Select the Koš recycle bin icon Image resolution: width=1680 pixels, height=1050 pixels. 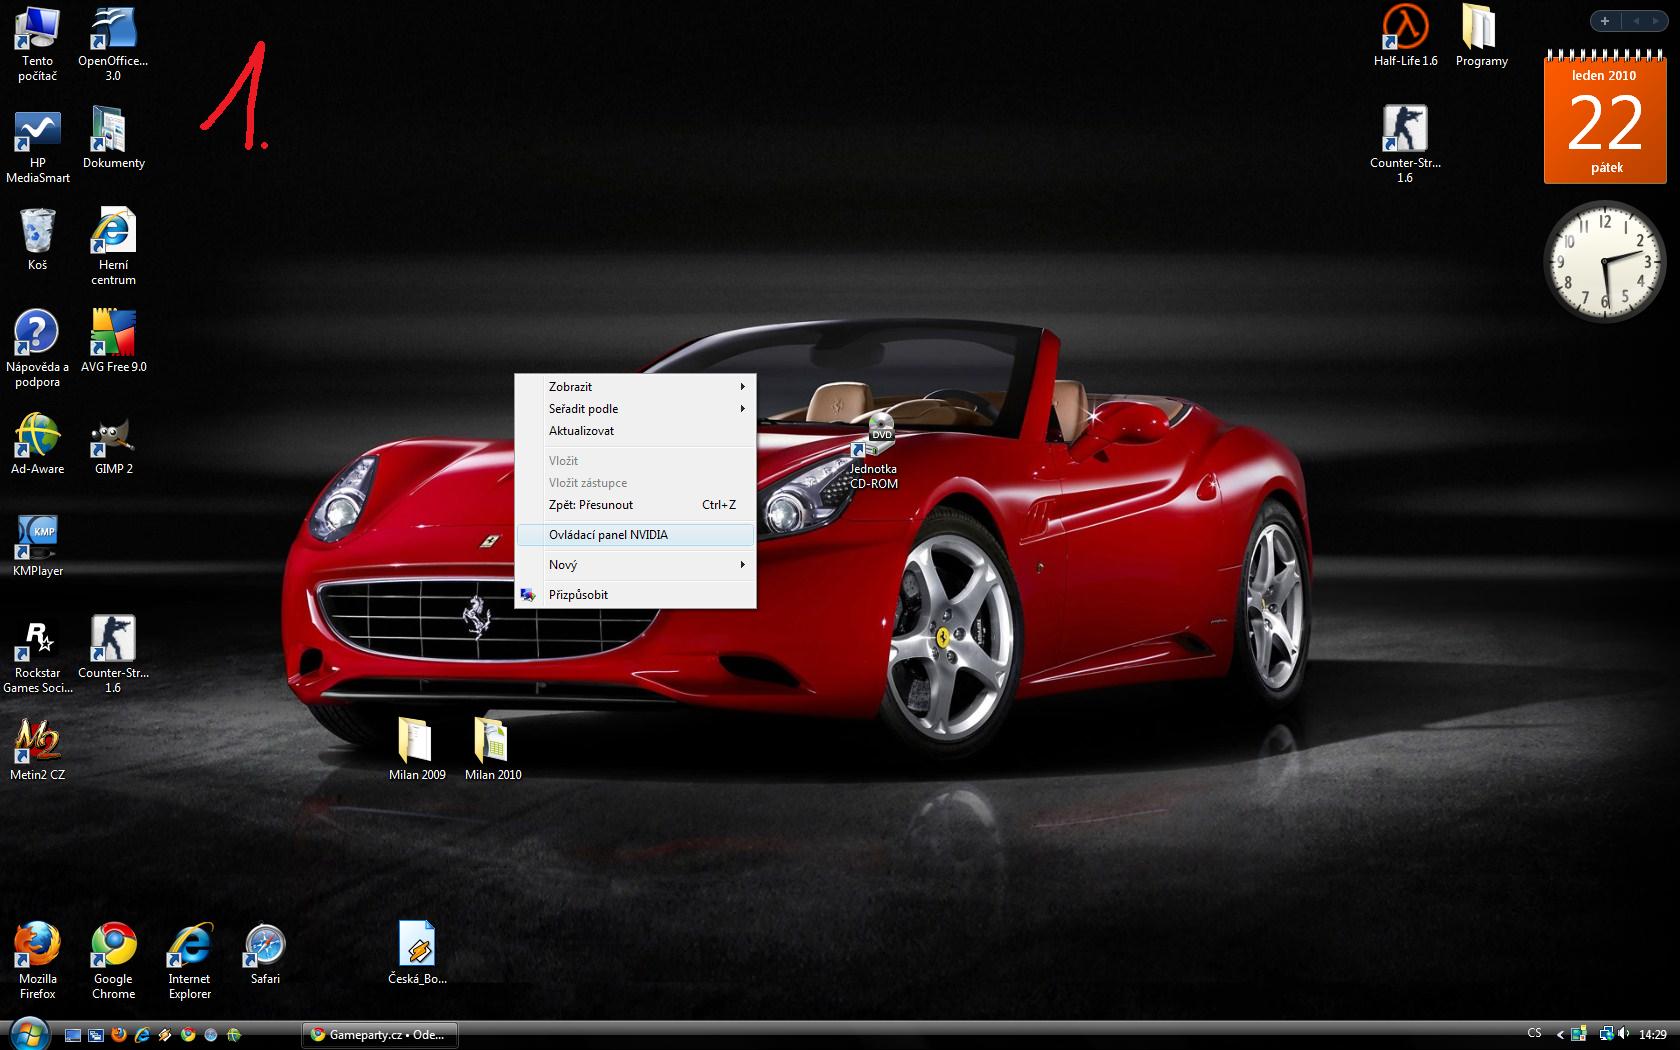(x=37, y=240)
